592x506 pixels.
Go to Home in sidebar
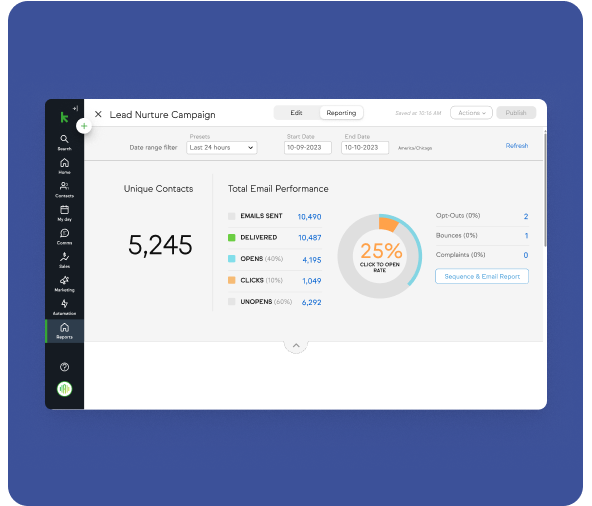[65, 166]
